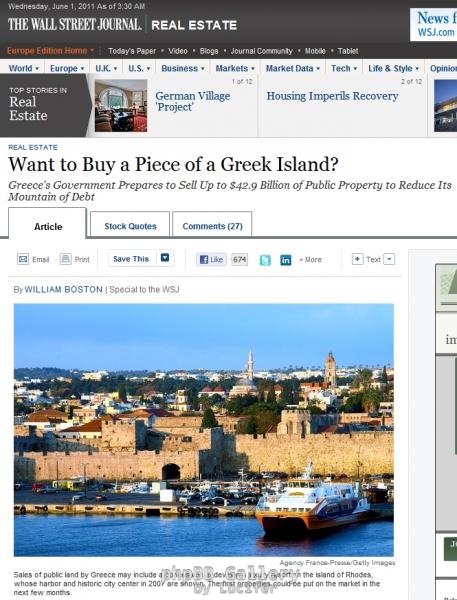The width and height of the screenshot is (457, 600).
Task: Decrease text size with minus icon
Action: pyautogui.click(x=389, y=259)
